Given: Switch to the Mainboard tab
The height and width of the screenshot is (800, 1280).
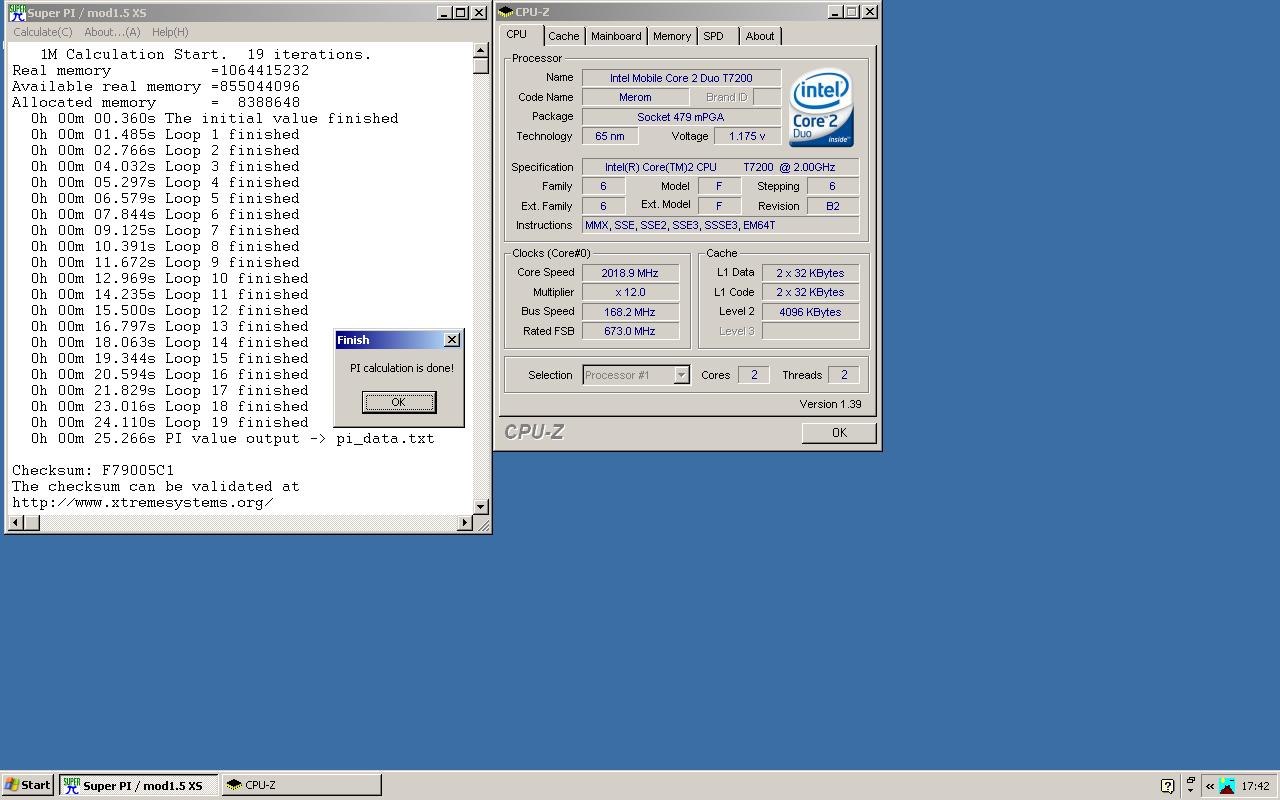Looking at the screenshot, I should click(x=616, y=36).
